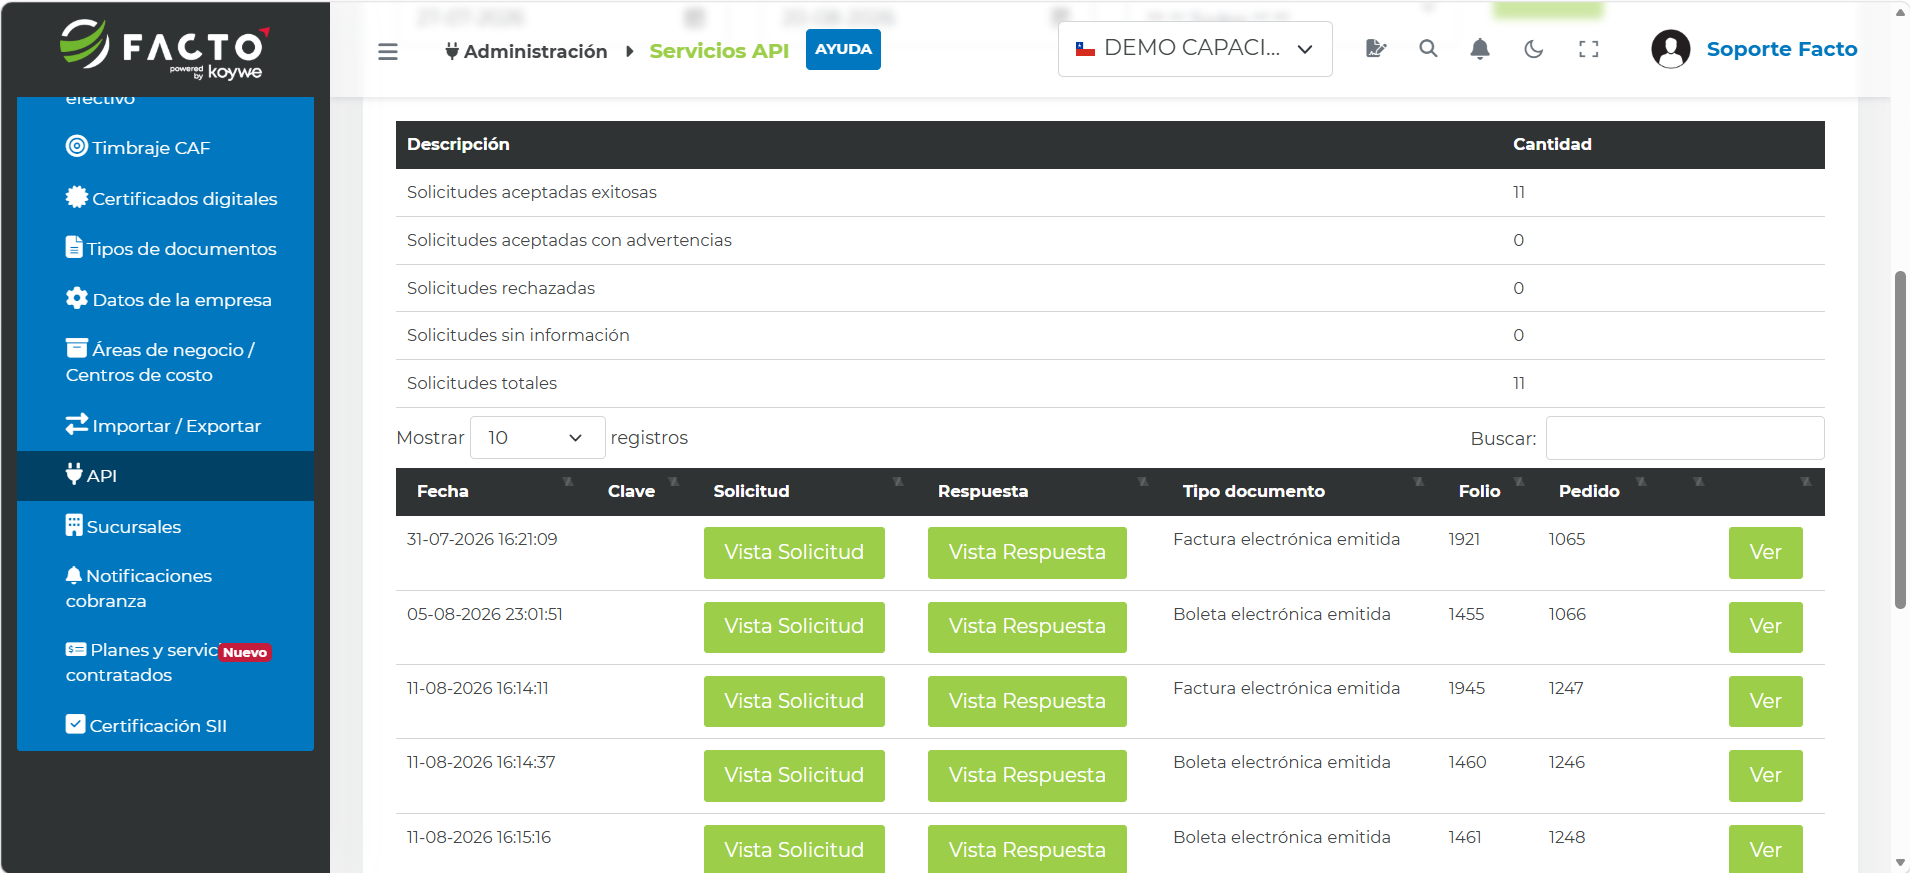The width and height of the screenshot is (1910, 873).
Task: Open Notificaciones cobranza item
Action: (x=165, y=588)
